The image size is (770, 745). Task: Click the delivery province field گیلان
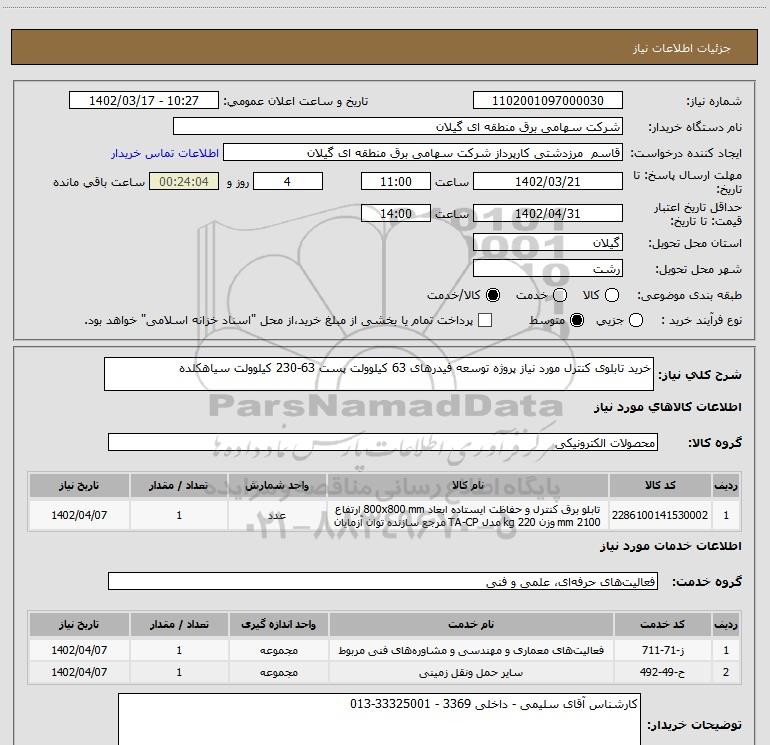click(548, 242)
